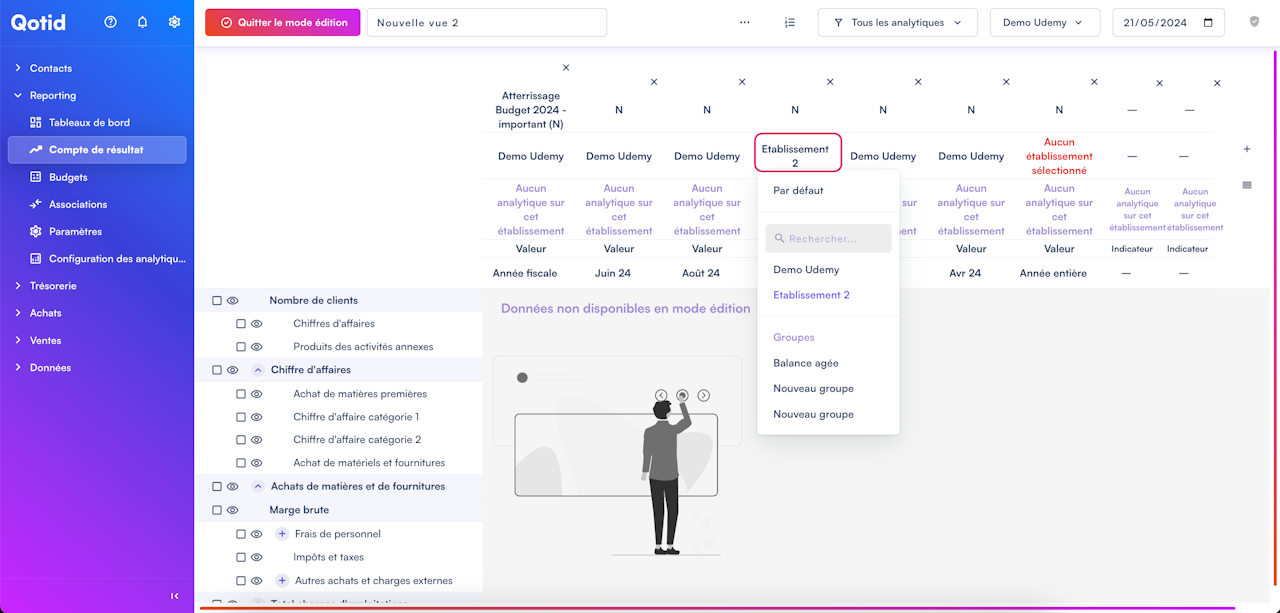Screen dimensions: 1280x613
Task: Choose Par défaut in the dropdown menu
Action: point(798,190)
